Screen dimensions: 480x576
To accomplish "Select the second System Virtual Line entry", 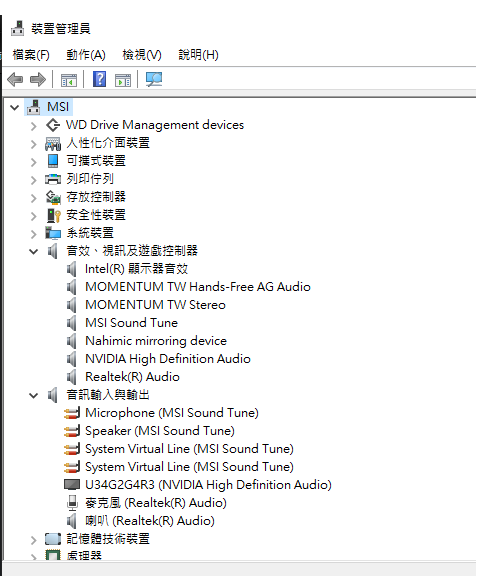I will point(190,467).
